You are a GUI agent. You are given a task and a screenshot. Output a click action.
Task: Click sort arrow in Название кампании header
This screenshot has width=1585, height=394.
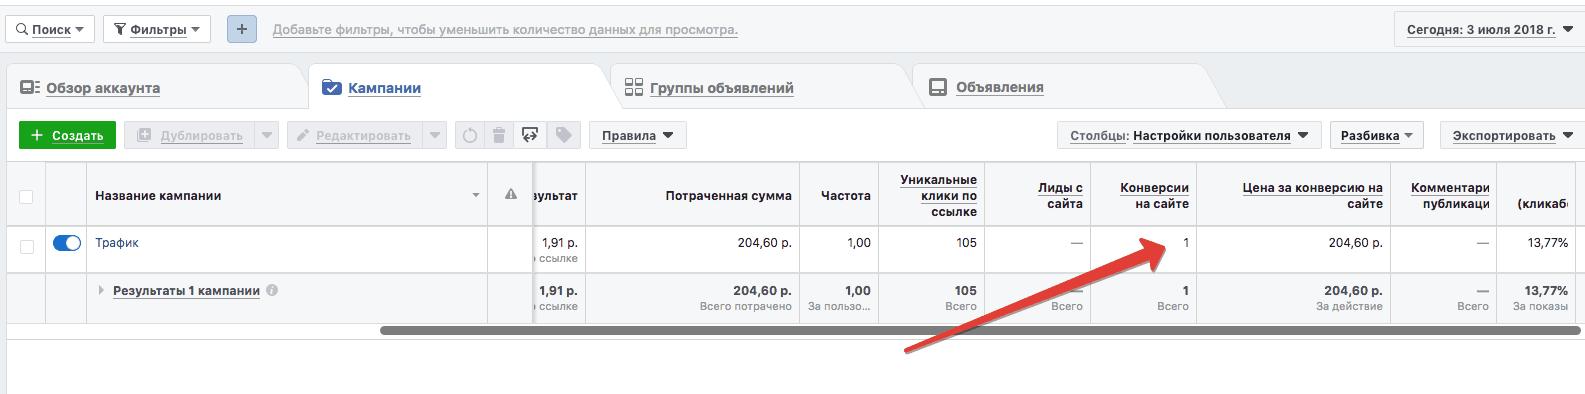[476, 195]
